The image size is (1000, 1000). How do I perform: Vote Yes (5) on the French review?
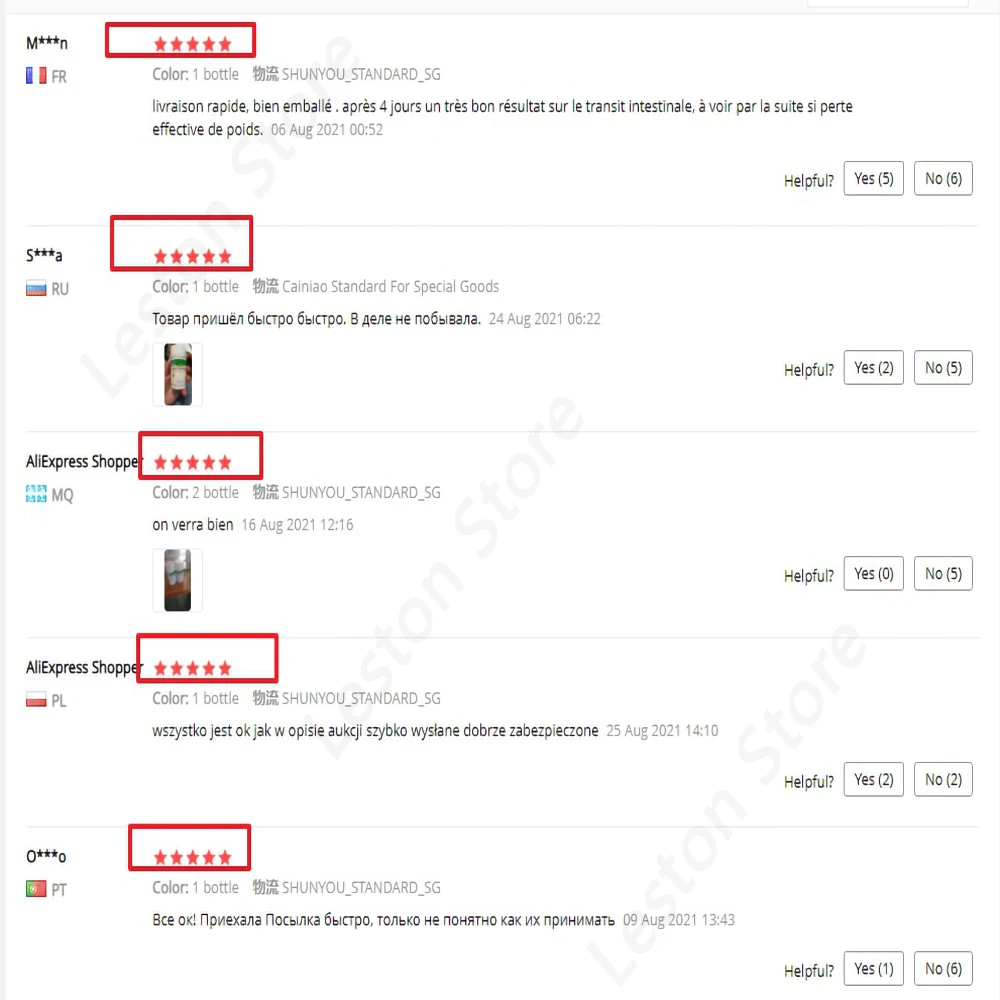(x=873, y=179)
